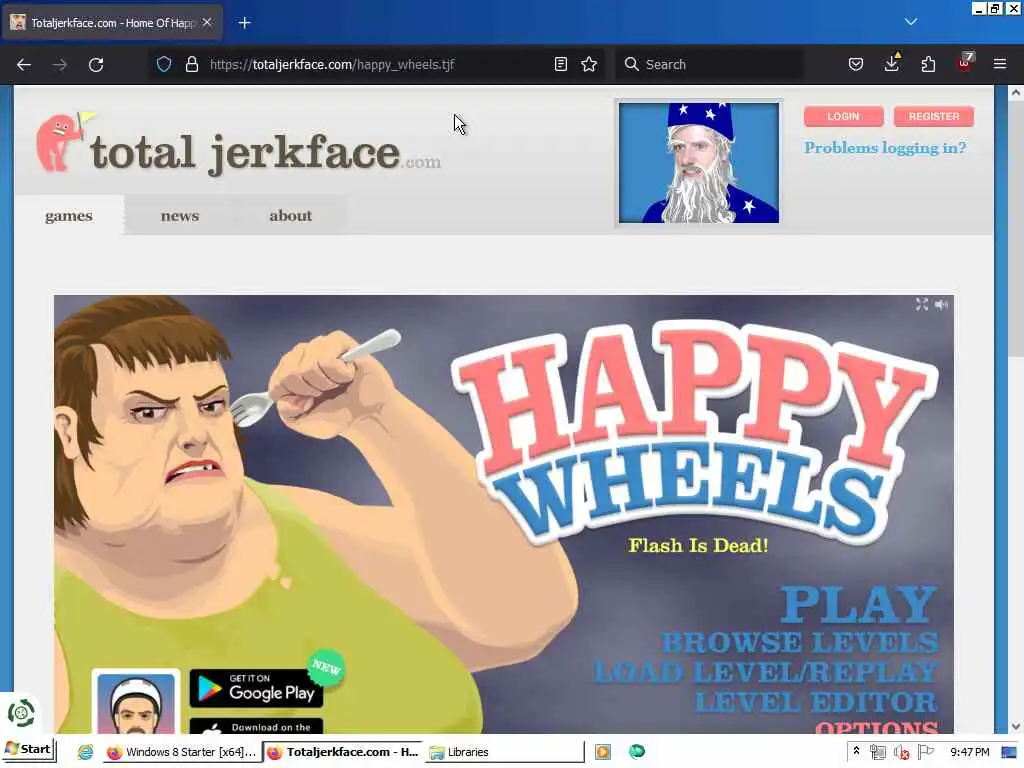Click the wizard avatar image
1024x768 pixels.
pos(699,163)
